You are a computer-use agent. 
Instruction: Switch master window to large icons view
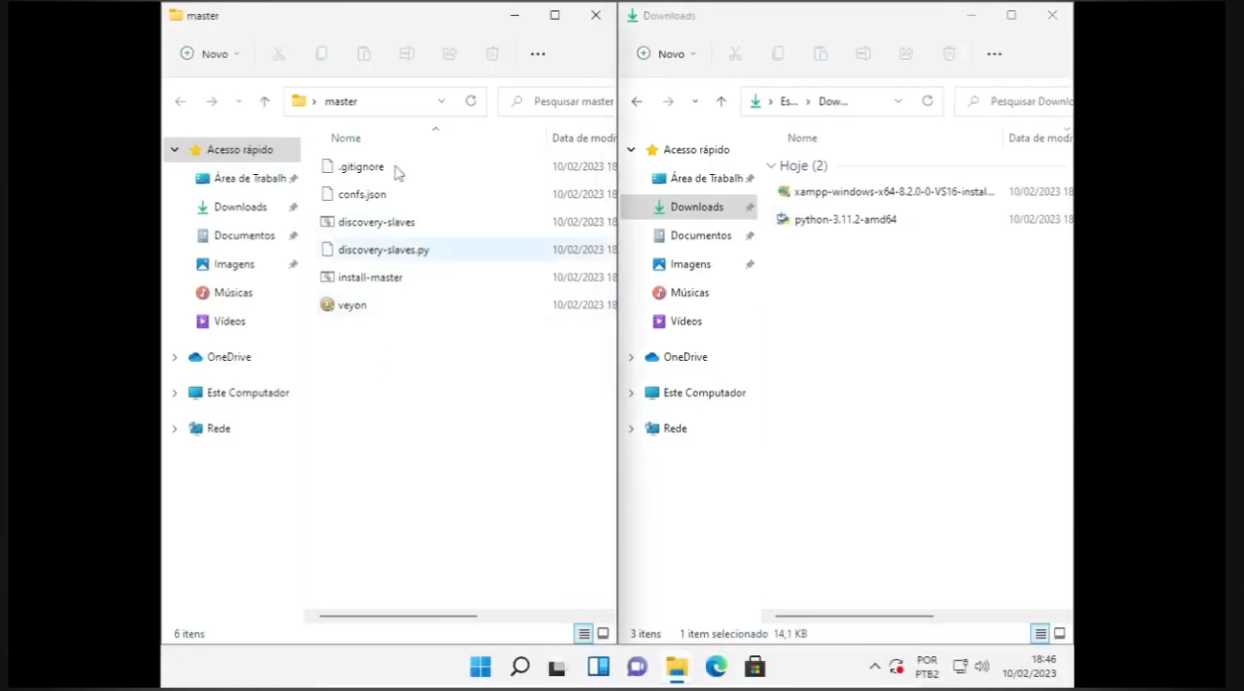pos(603,634)
